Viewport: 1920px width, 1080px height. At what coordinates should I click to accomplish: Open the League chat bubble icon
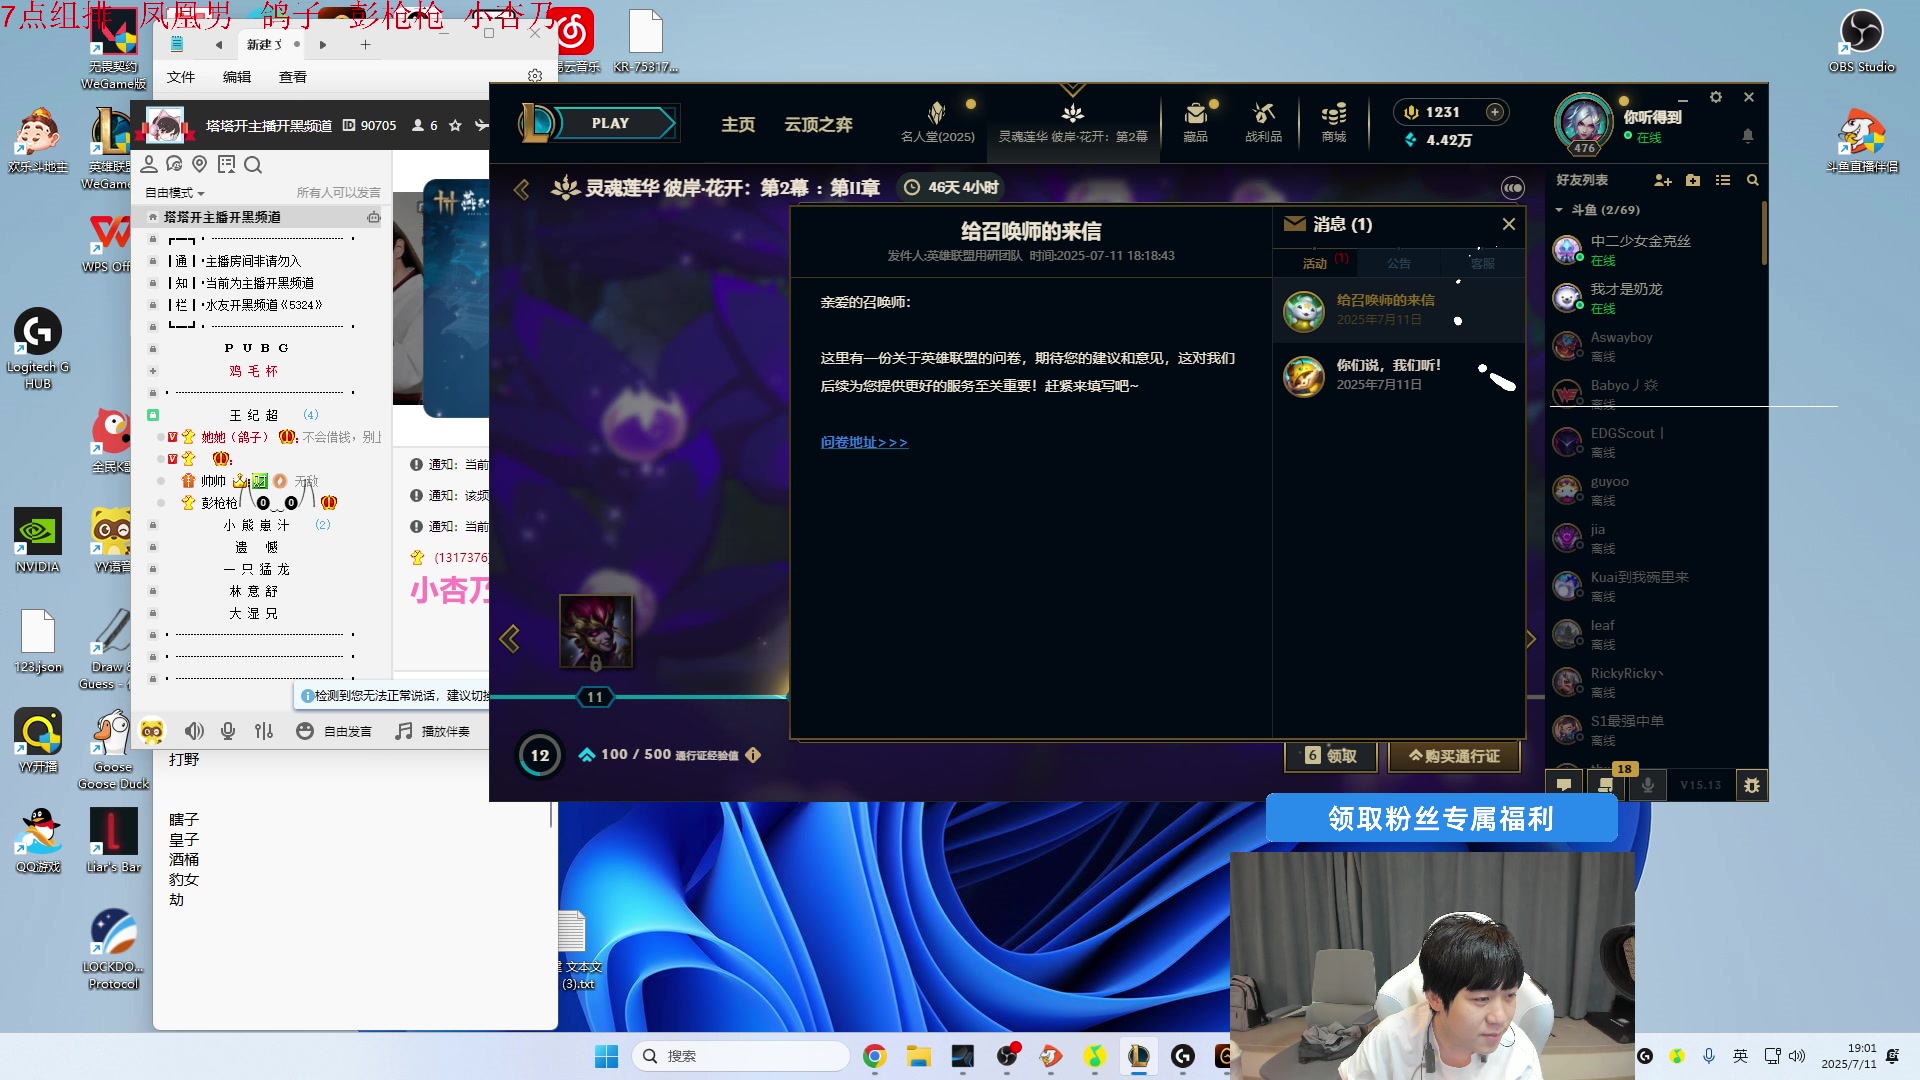pos(1564,785)
